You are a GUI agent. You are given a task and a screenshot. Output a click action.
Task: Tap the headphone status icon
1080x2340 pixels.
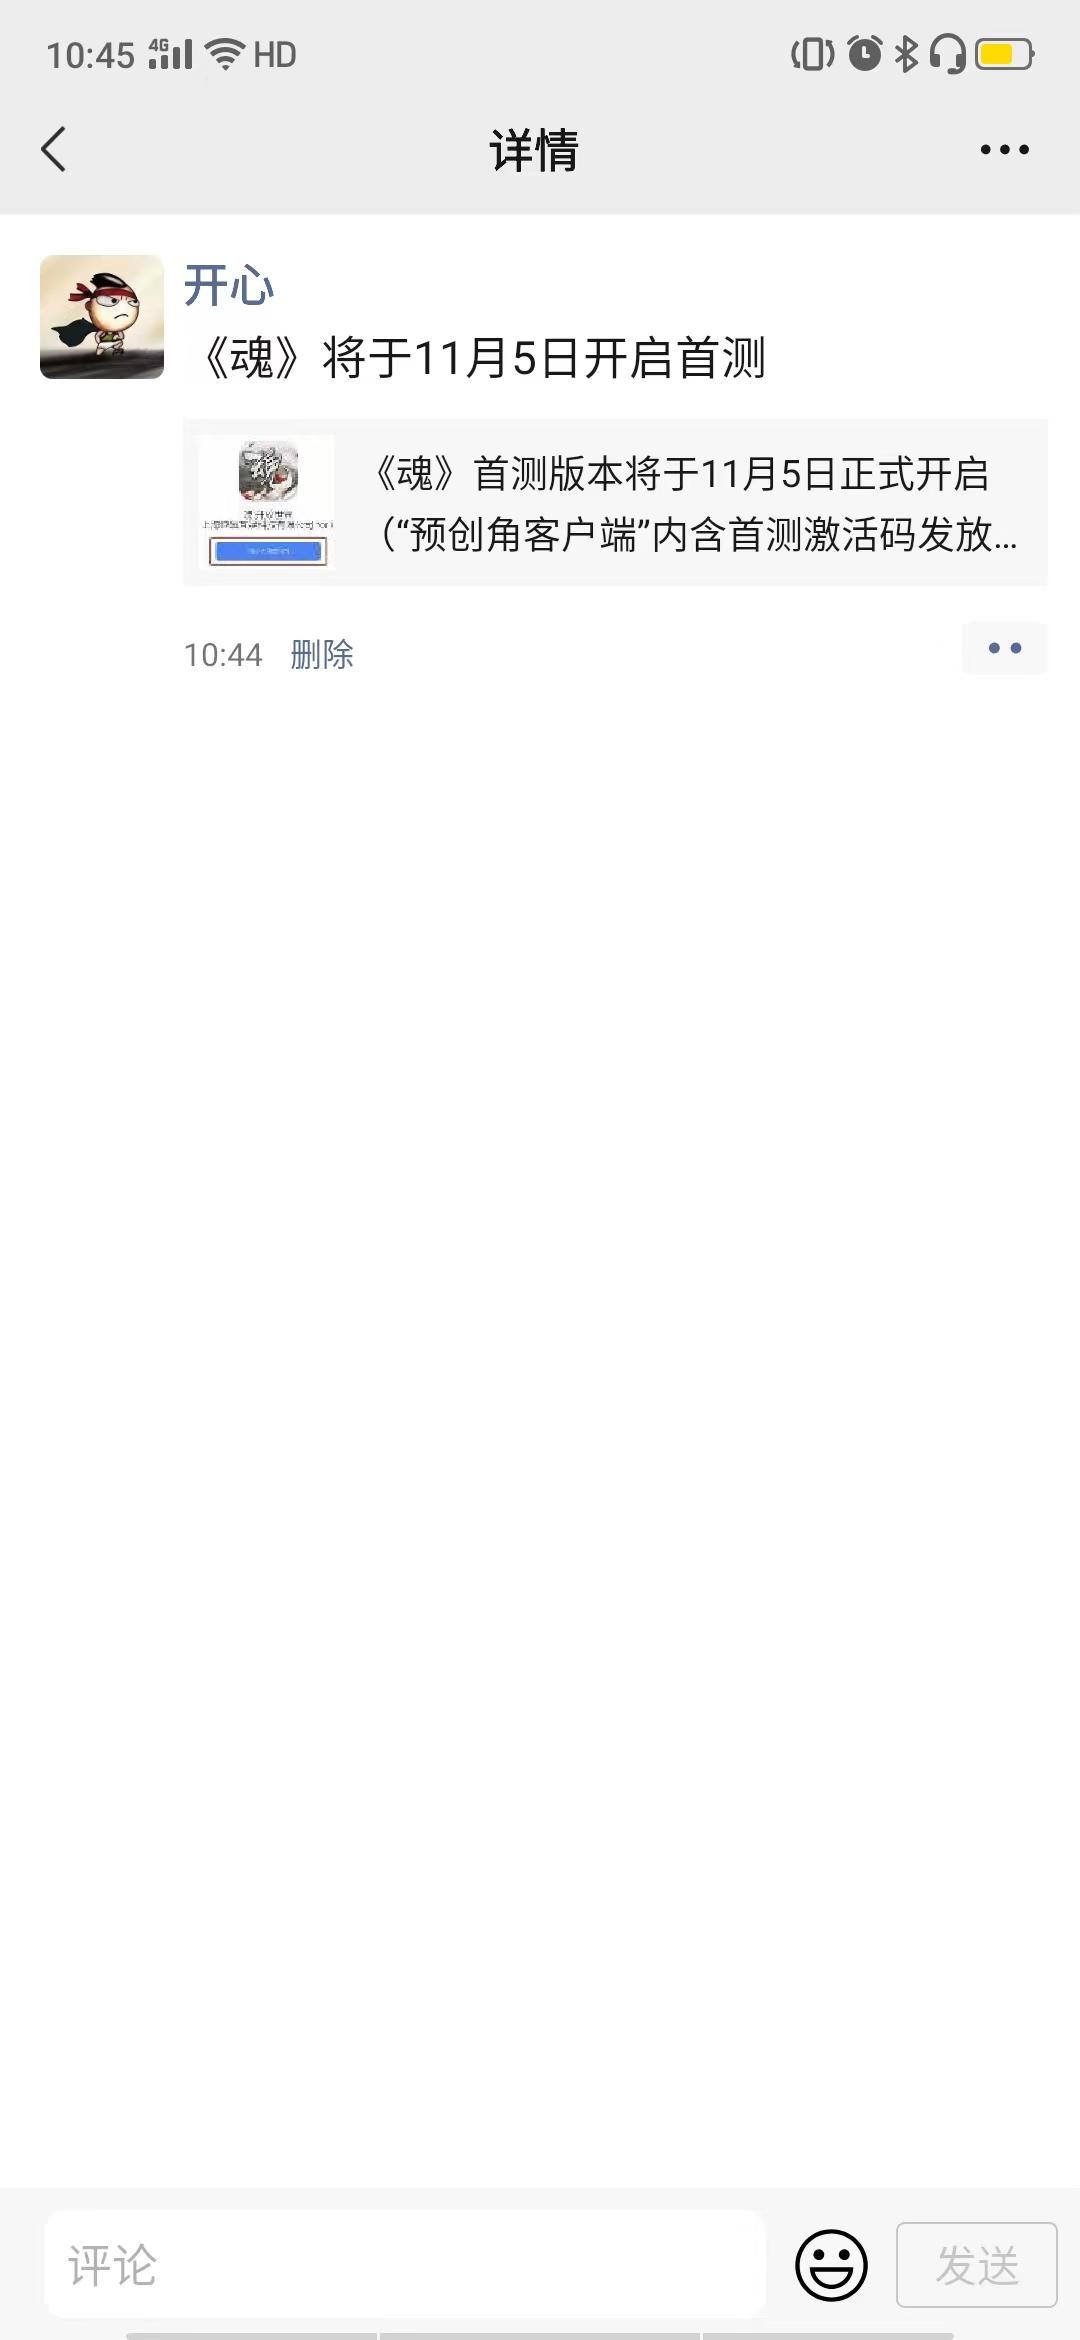(x=948, y=54)
